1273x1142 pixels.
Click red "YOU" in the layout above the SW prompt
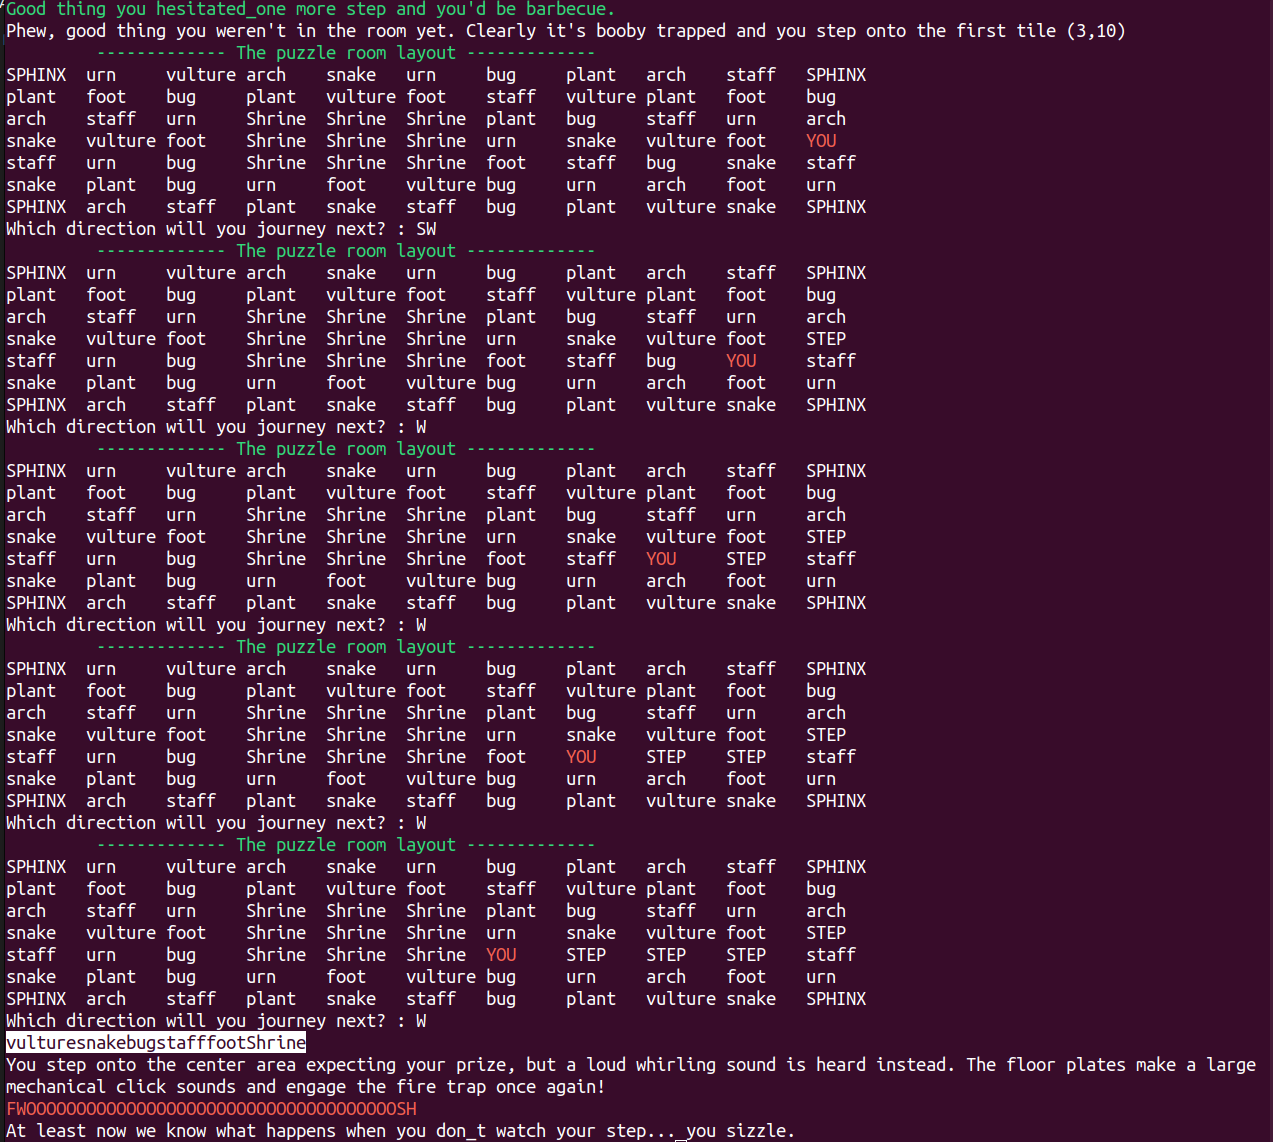pos(821,141)
